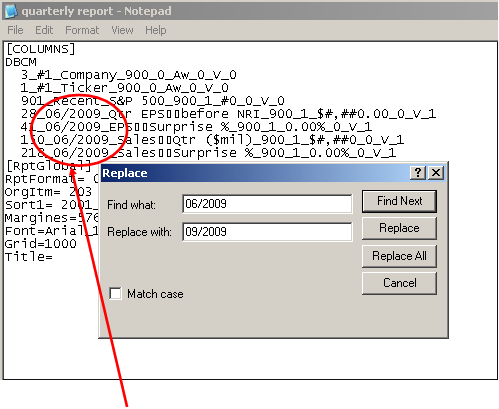The width and height of the screenshot is (499, 409).
Task: Click the Replace dialog title bar
Action: (x=255, y=173)
